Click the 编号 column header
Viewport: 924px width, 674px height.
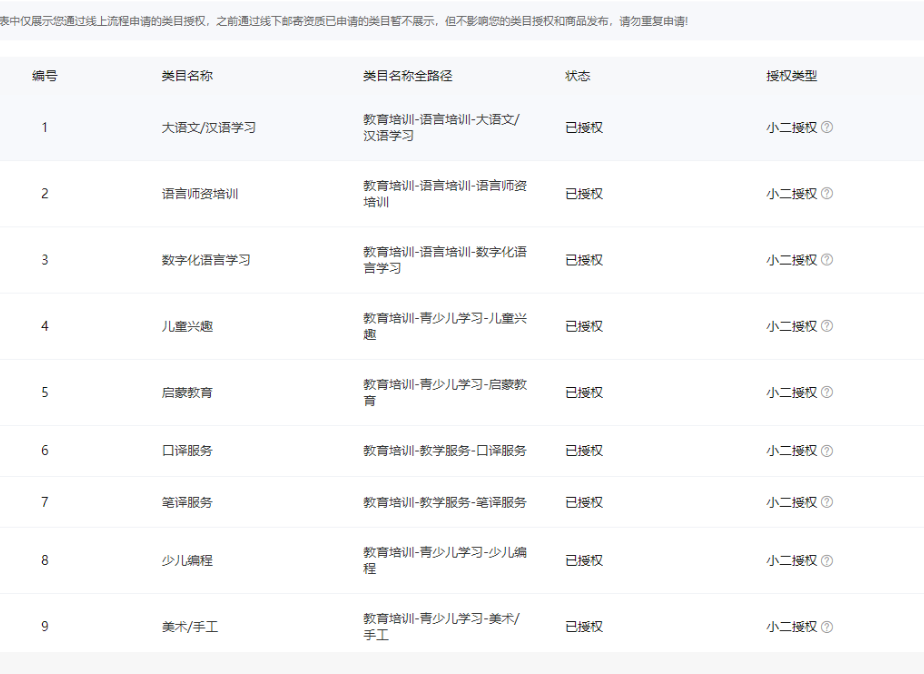pyautogui.click(x=45, y=76)
